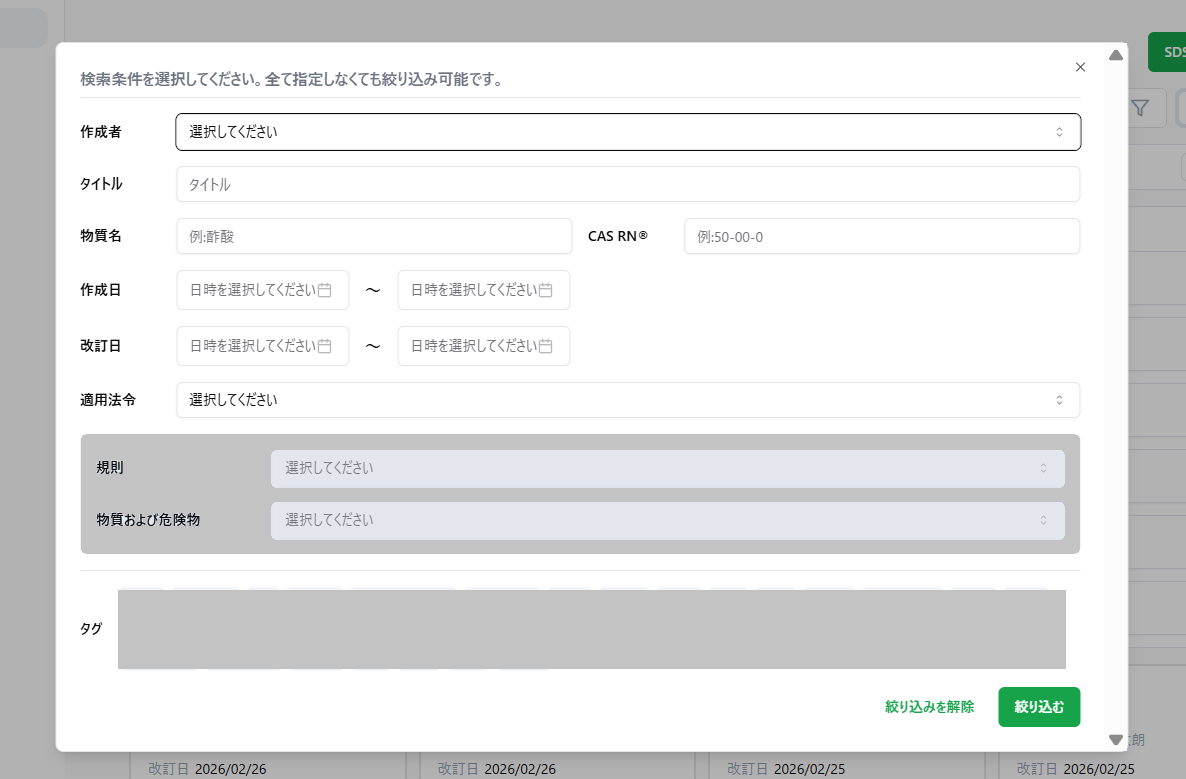Open the 規則 dropdown
The width and height of the screenshot is (1186, 779).
click(x=667, y=468)
